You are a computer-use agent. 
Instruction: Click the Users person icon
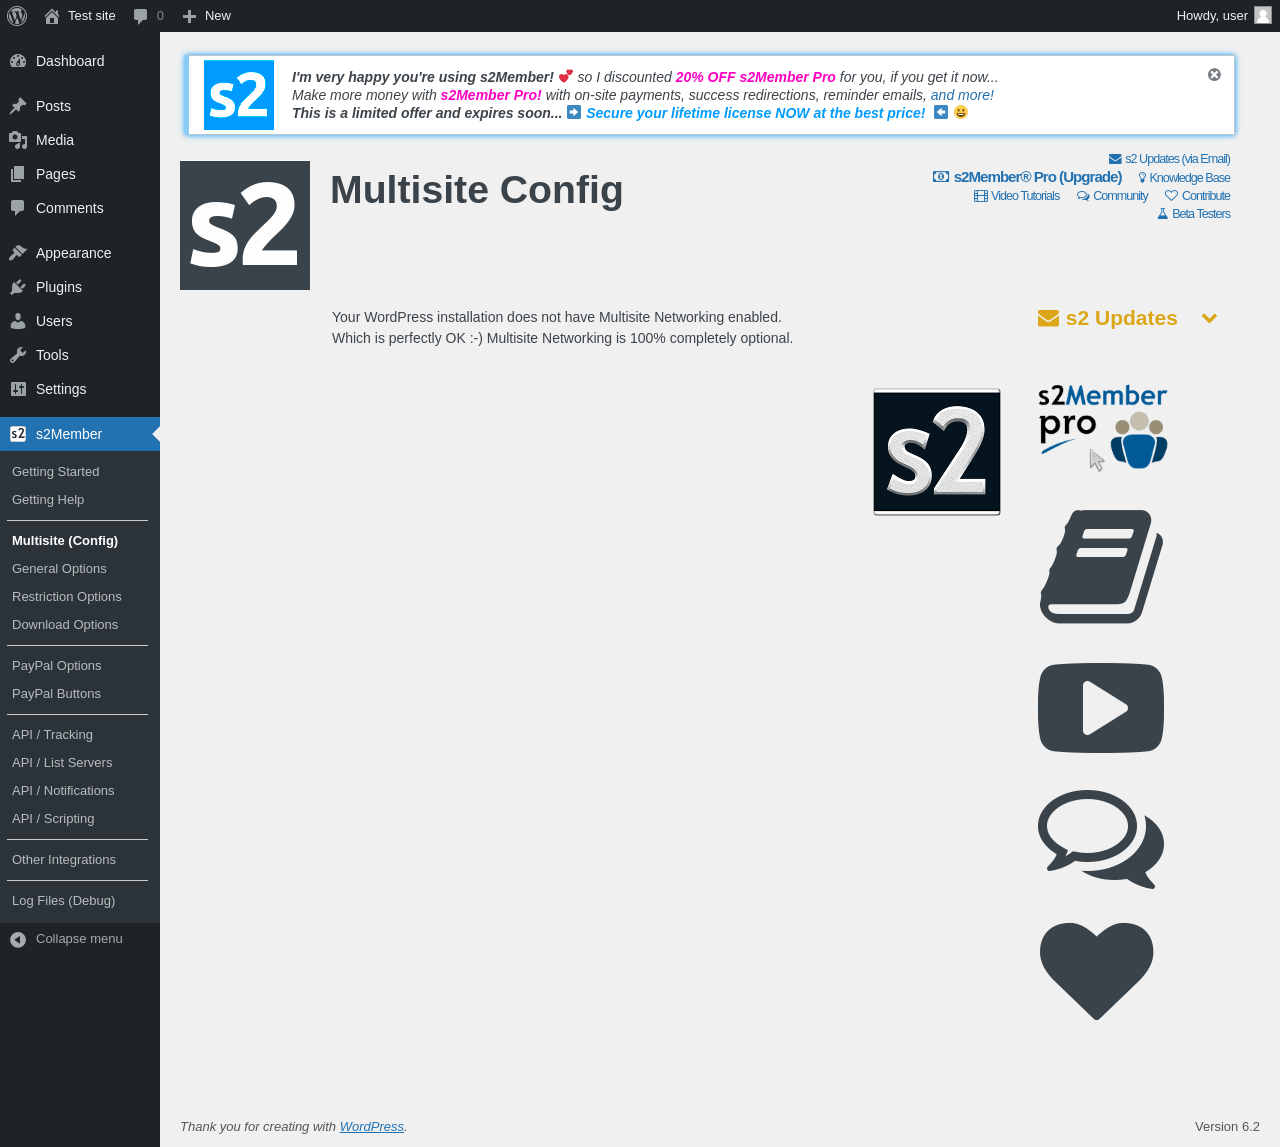(18, 321)
